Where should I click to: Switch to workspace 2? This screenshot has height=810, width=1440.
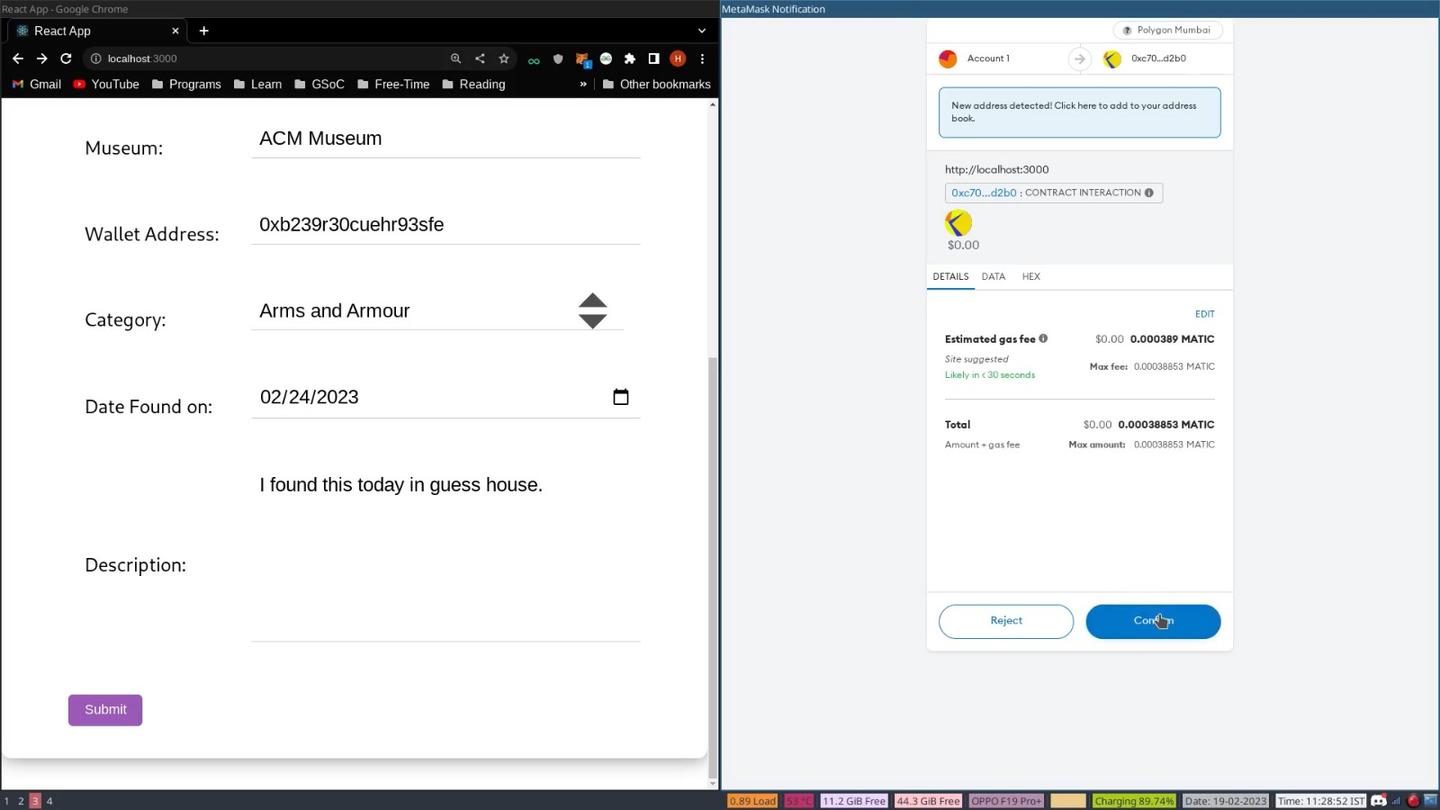20,801
